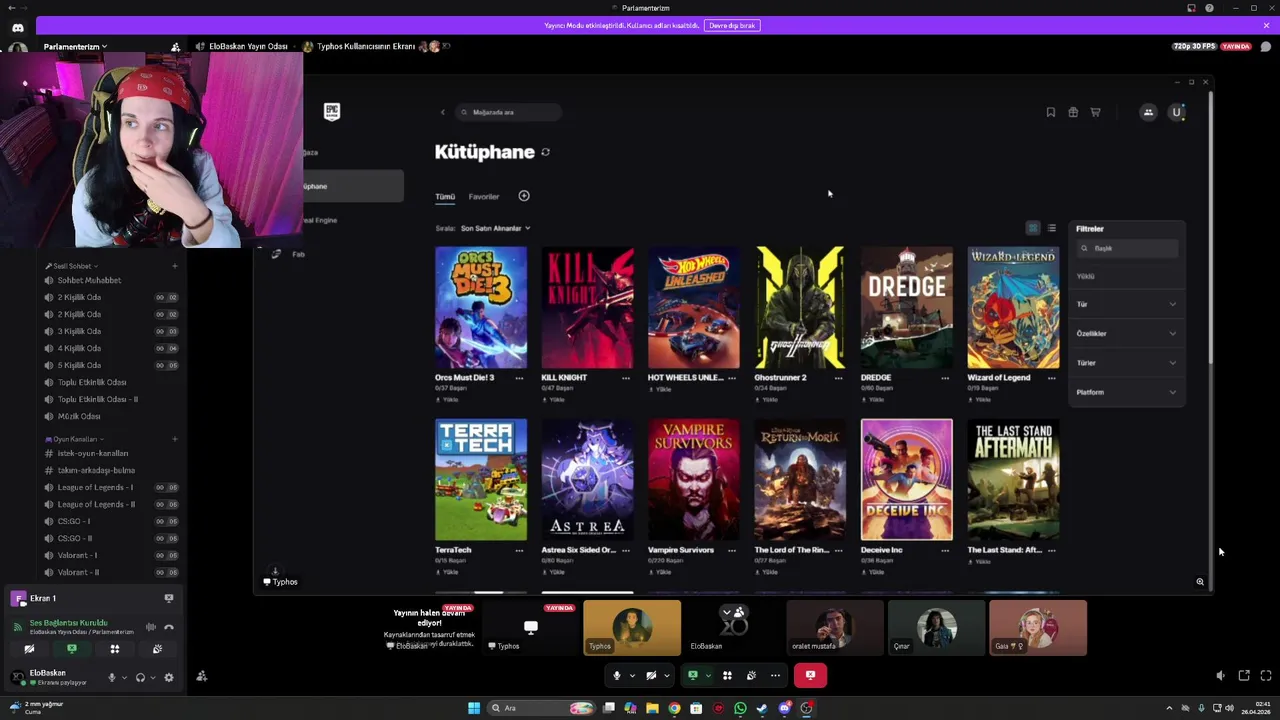The width and height of the screenshot is (1280, 720).
Task: Go back in Epic launcher navigation
Action: [x=443, y=112]
